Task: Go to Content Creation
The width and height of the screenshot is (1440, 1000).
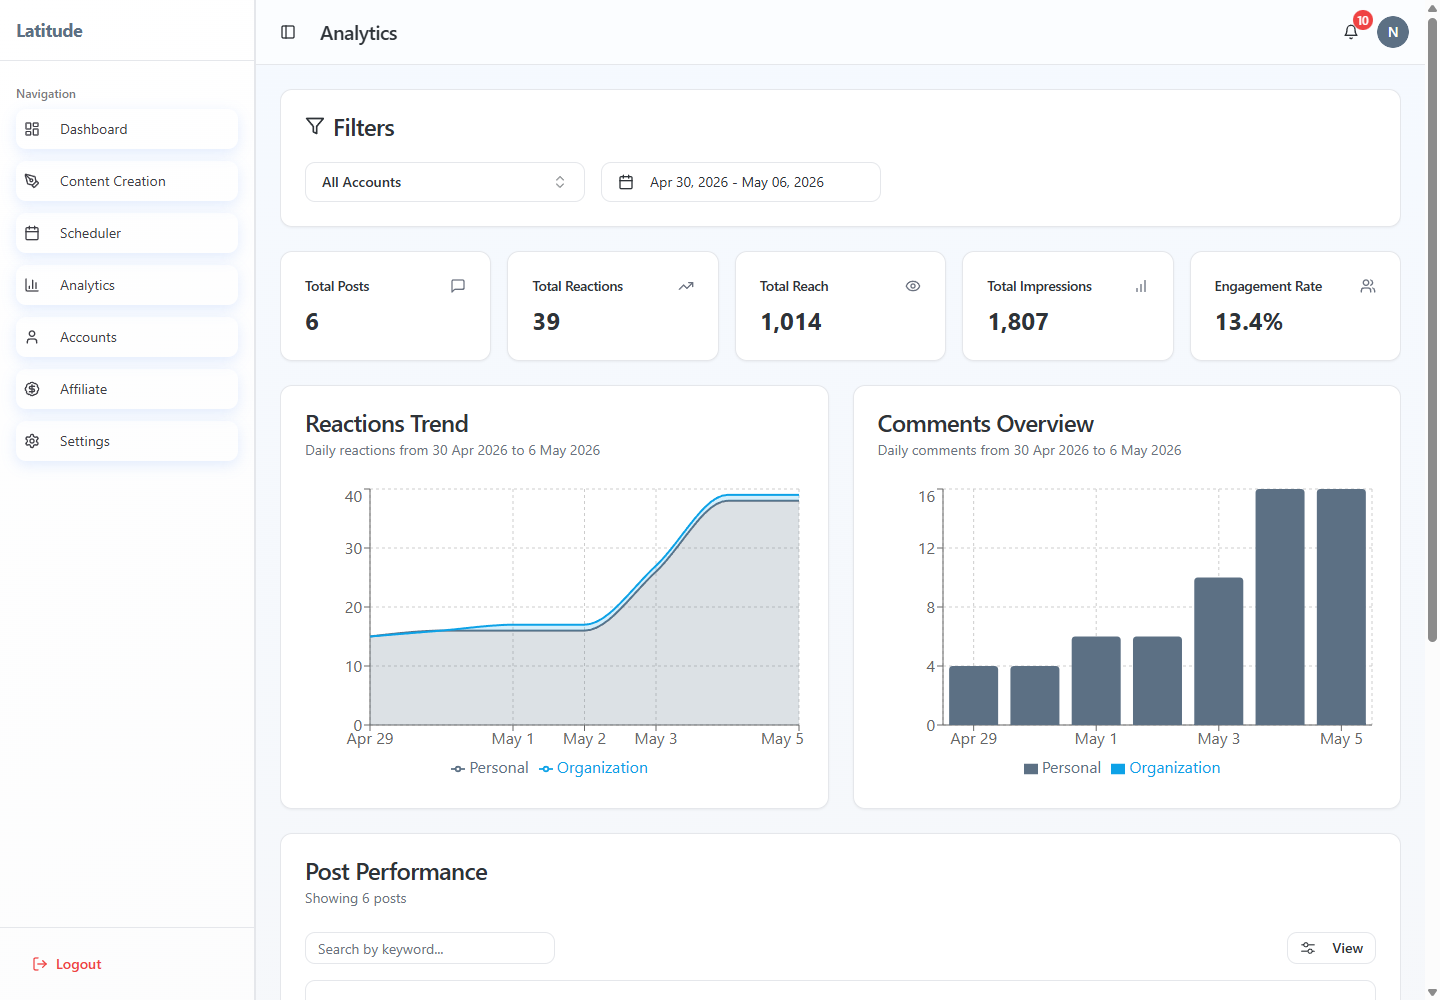Action: tap(127, 181)
